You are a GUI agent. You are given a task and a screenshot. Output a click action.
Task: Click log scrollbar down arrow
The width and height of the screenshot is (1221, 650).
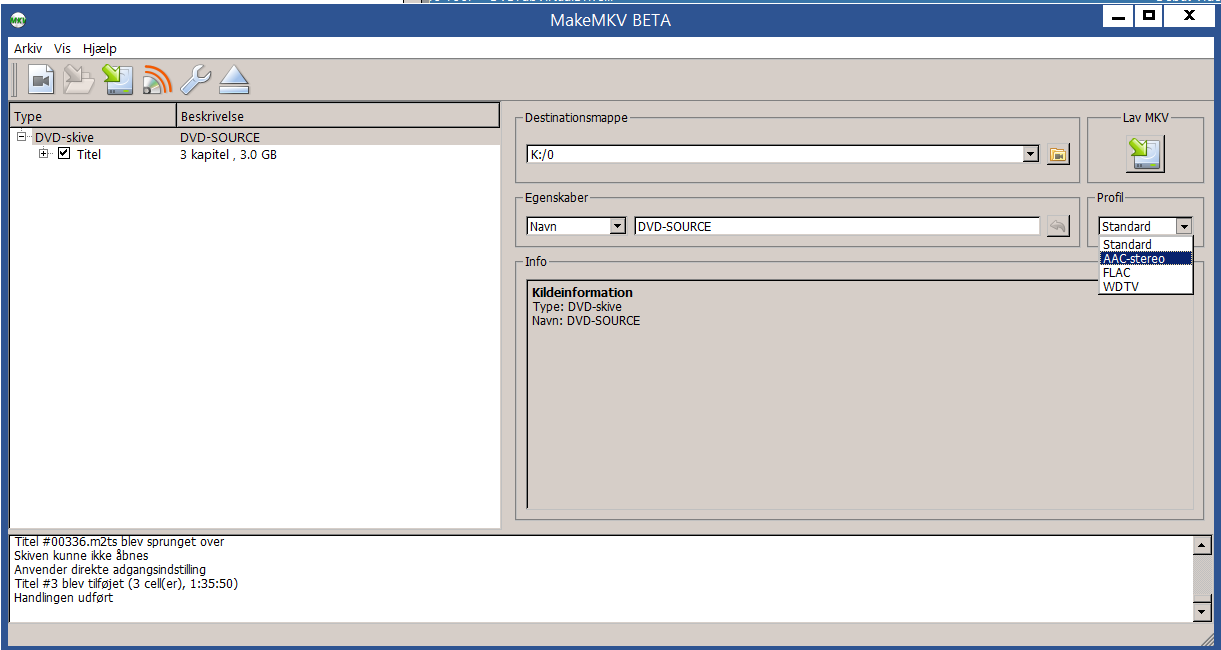click(1203, 611)
